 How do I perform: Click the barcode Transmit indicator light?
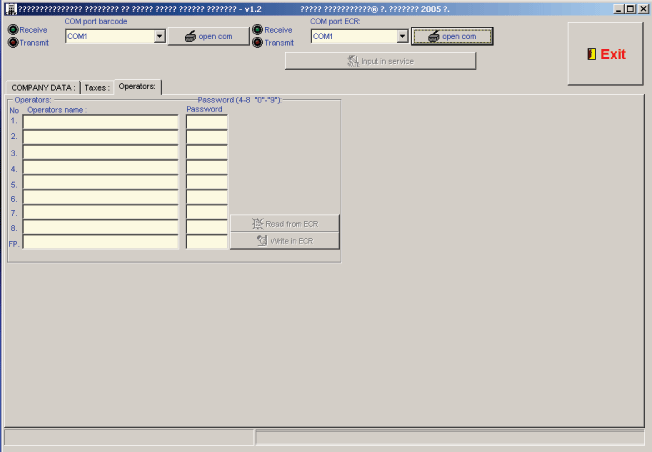pyautogui.click(x=13, y=42)
